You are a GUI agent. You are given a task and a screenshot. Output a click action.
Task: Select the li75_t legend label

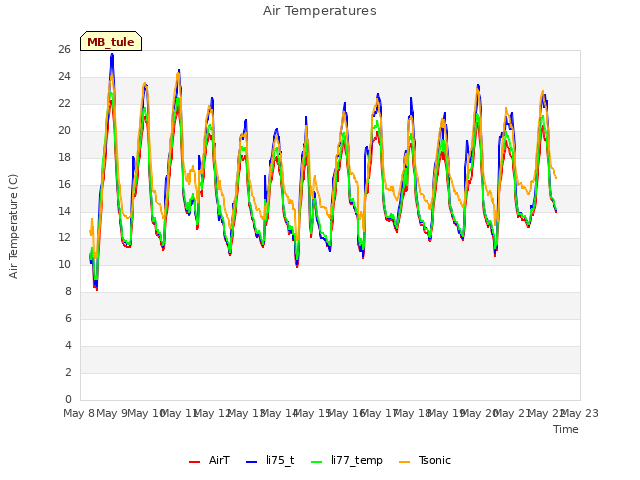tap(280, 460)
